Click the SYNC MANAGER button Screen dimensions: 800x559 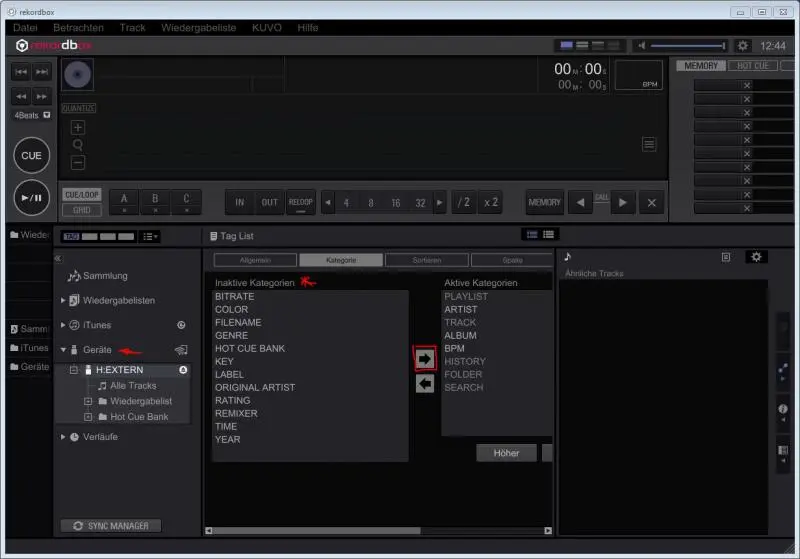point(110,526)
